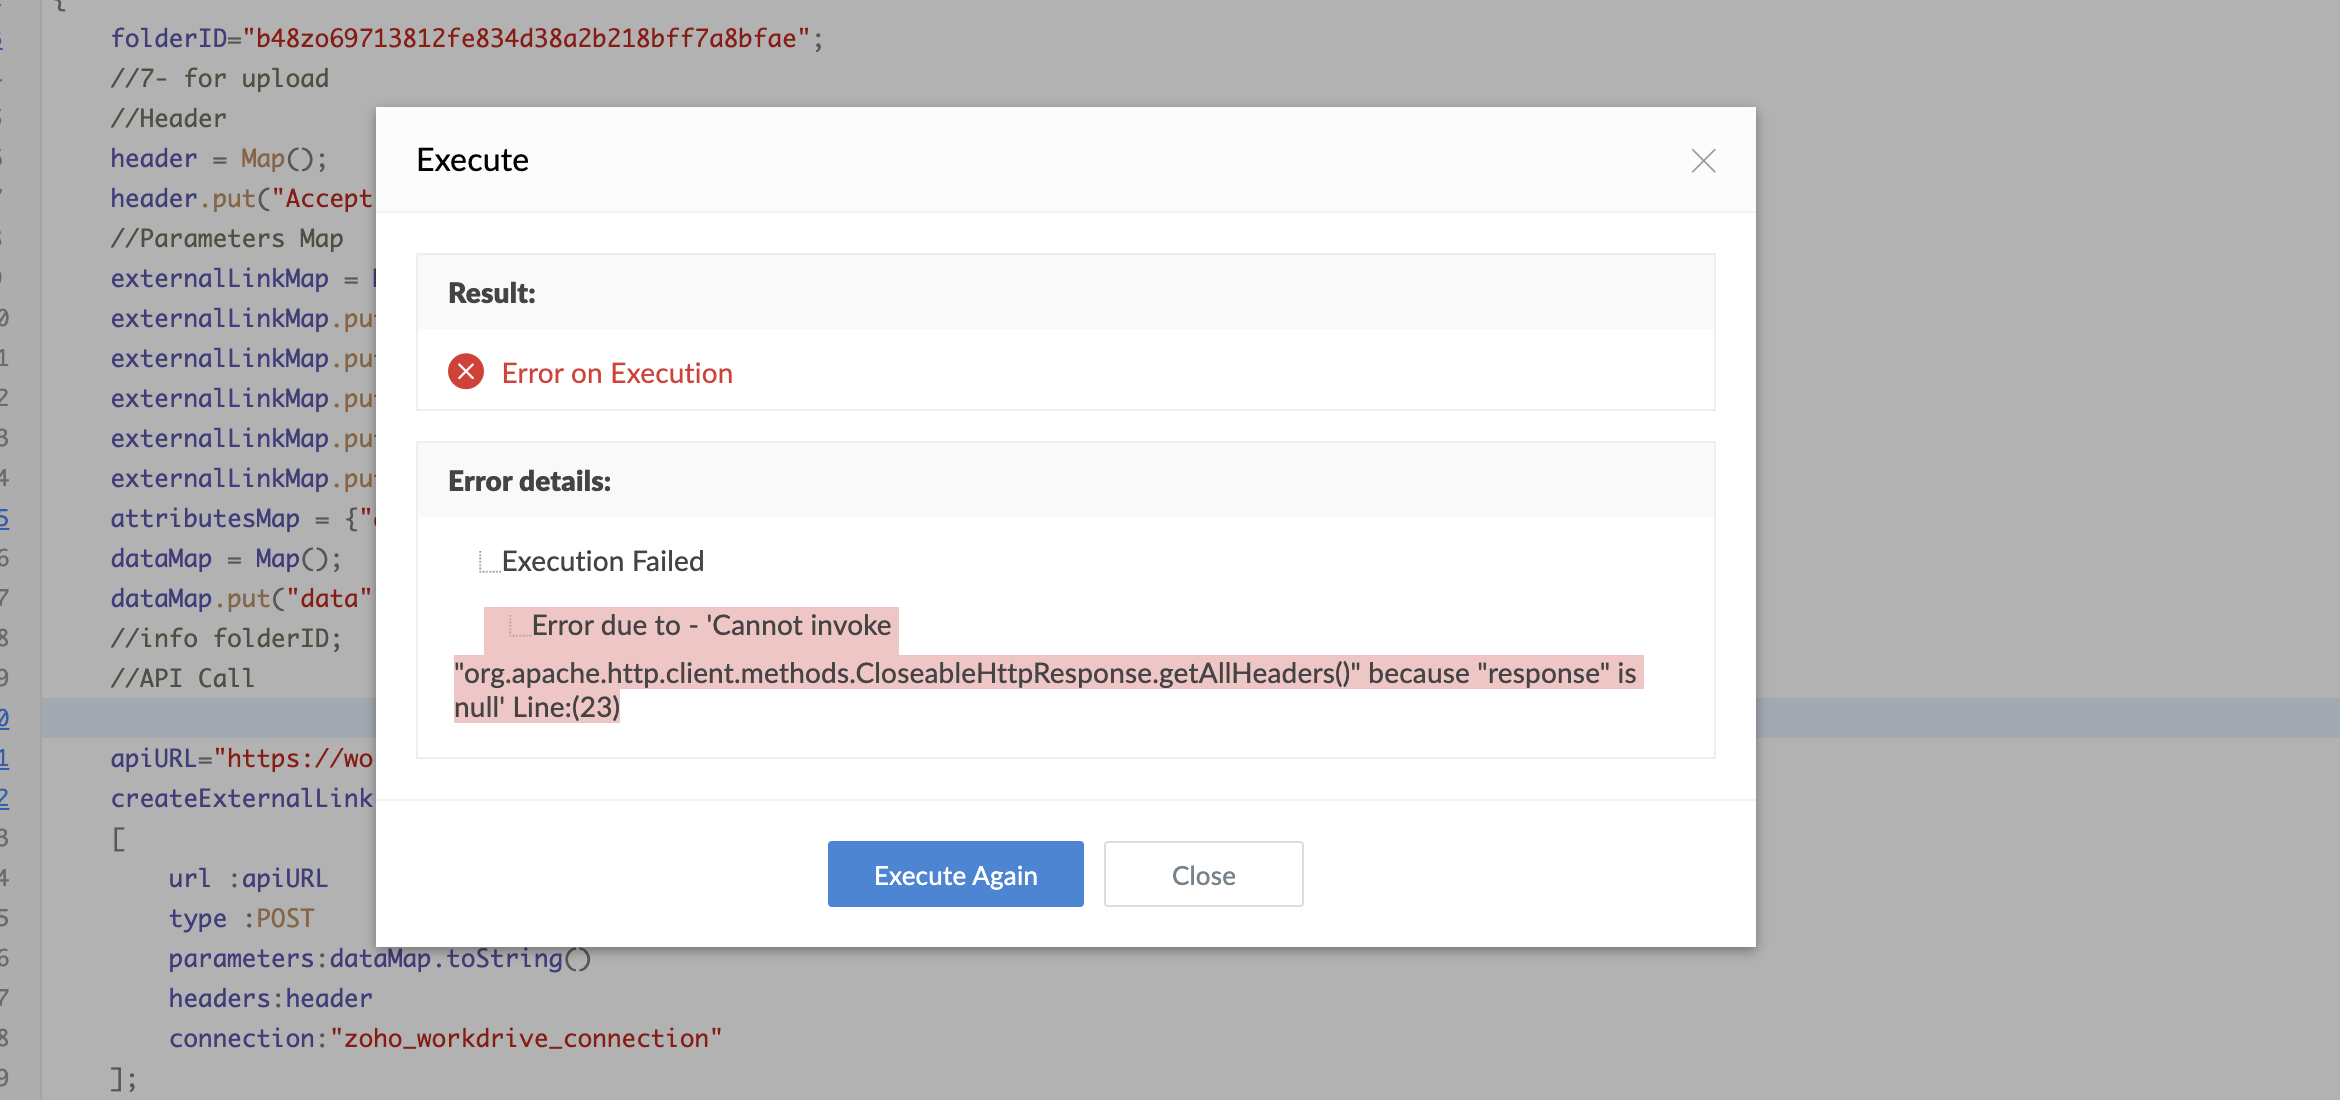Click the 'parameters:dataMap.toString()' line

click(x=380, y=959)
